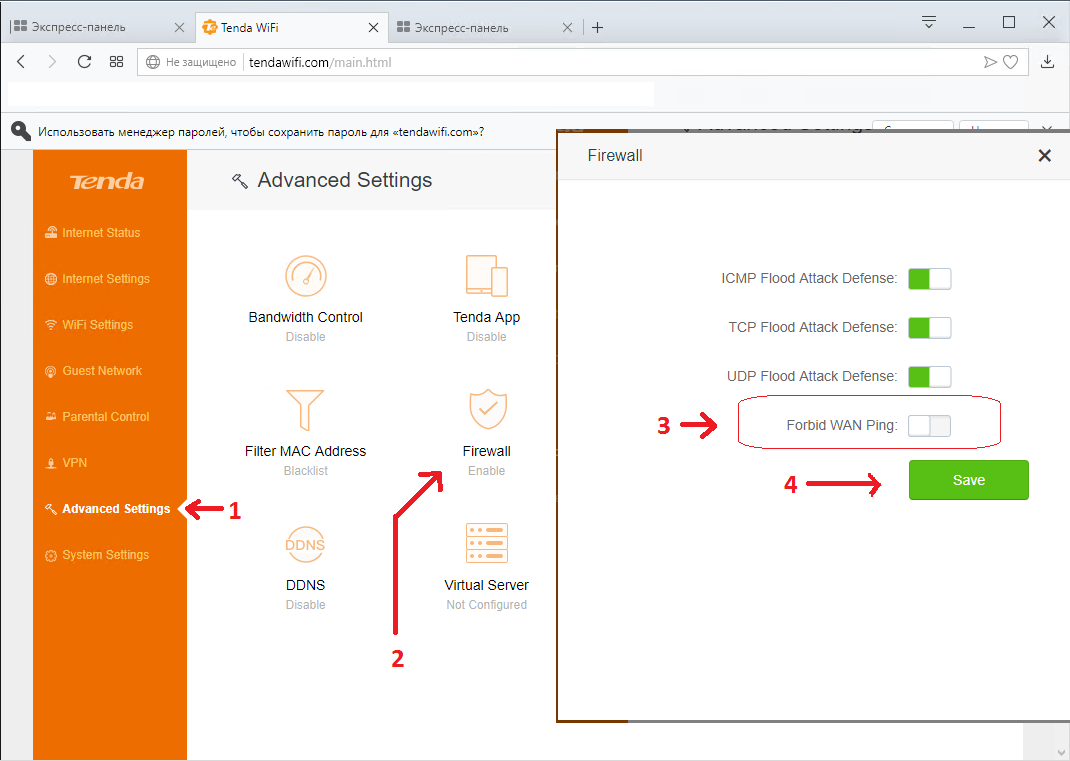
Task: Open Guest Network in sidebar
Action: click(x=93, y=371)
